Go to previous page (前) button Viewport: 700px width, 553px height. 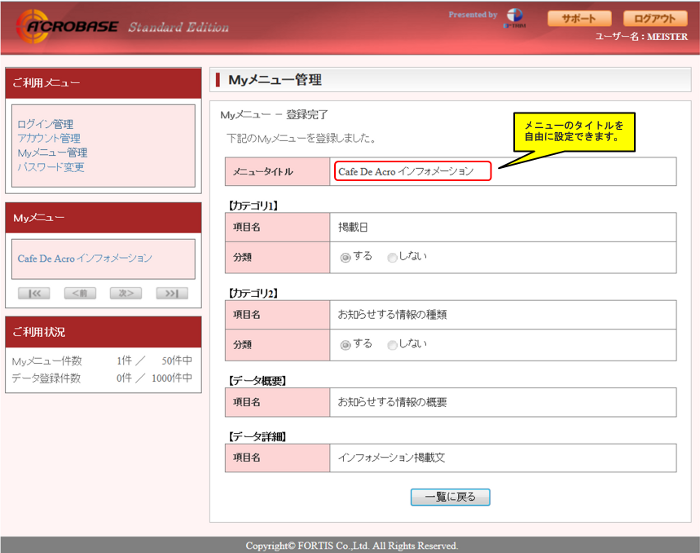80,293
